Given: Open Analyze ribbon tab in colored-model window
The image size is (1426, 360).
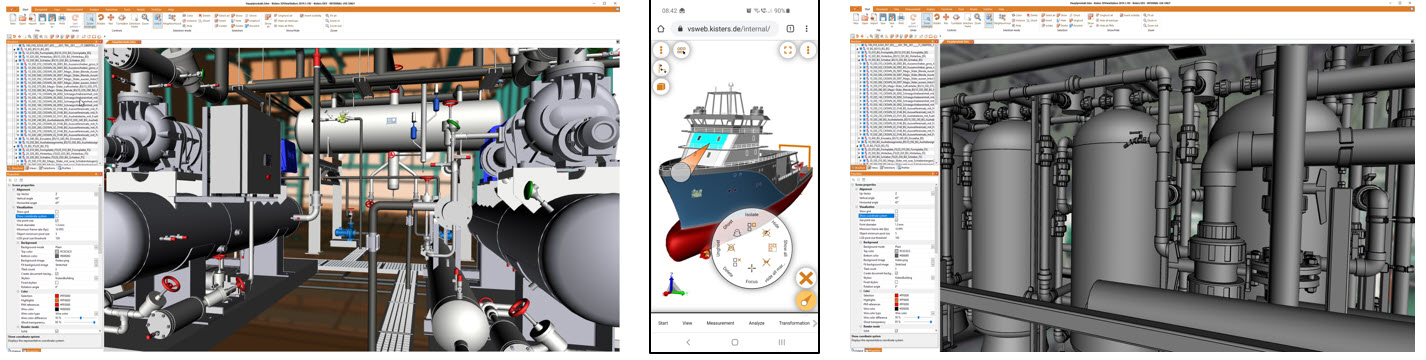Looking at the screenshot, I should coord(94,9).
